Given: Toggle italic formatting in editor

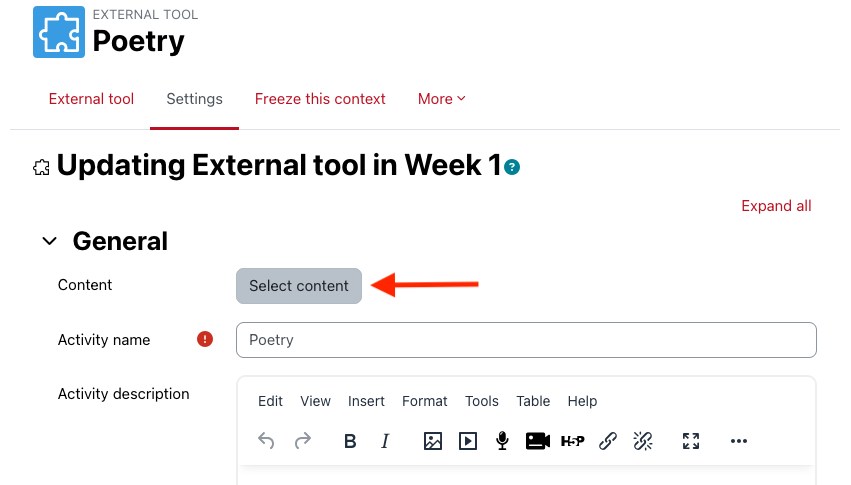Looking at the screenshot, I should [385, 441].
